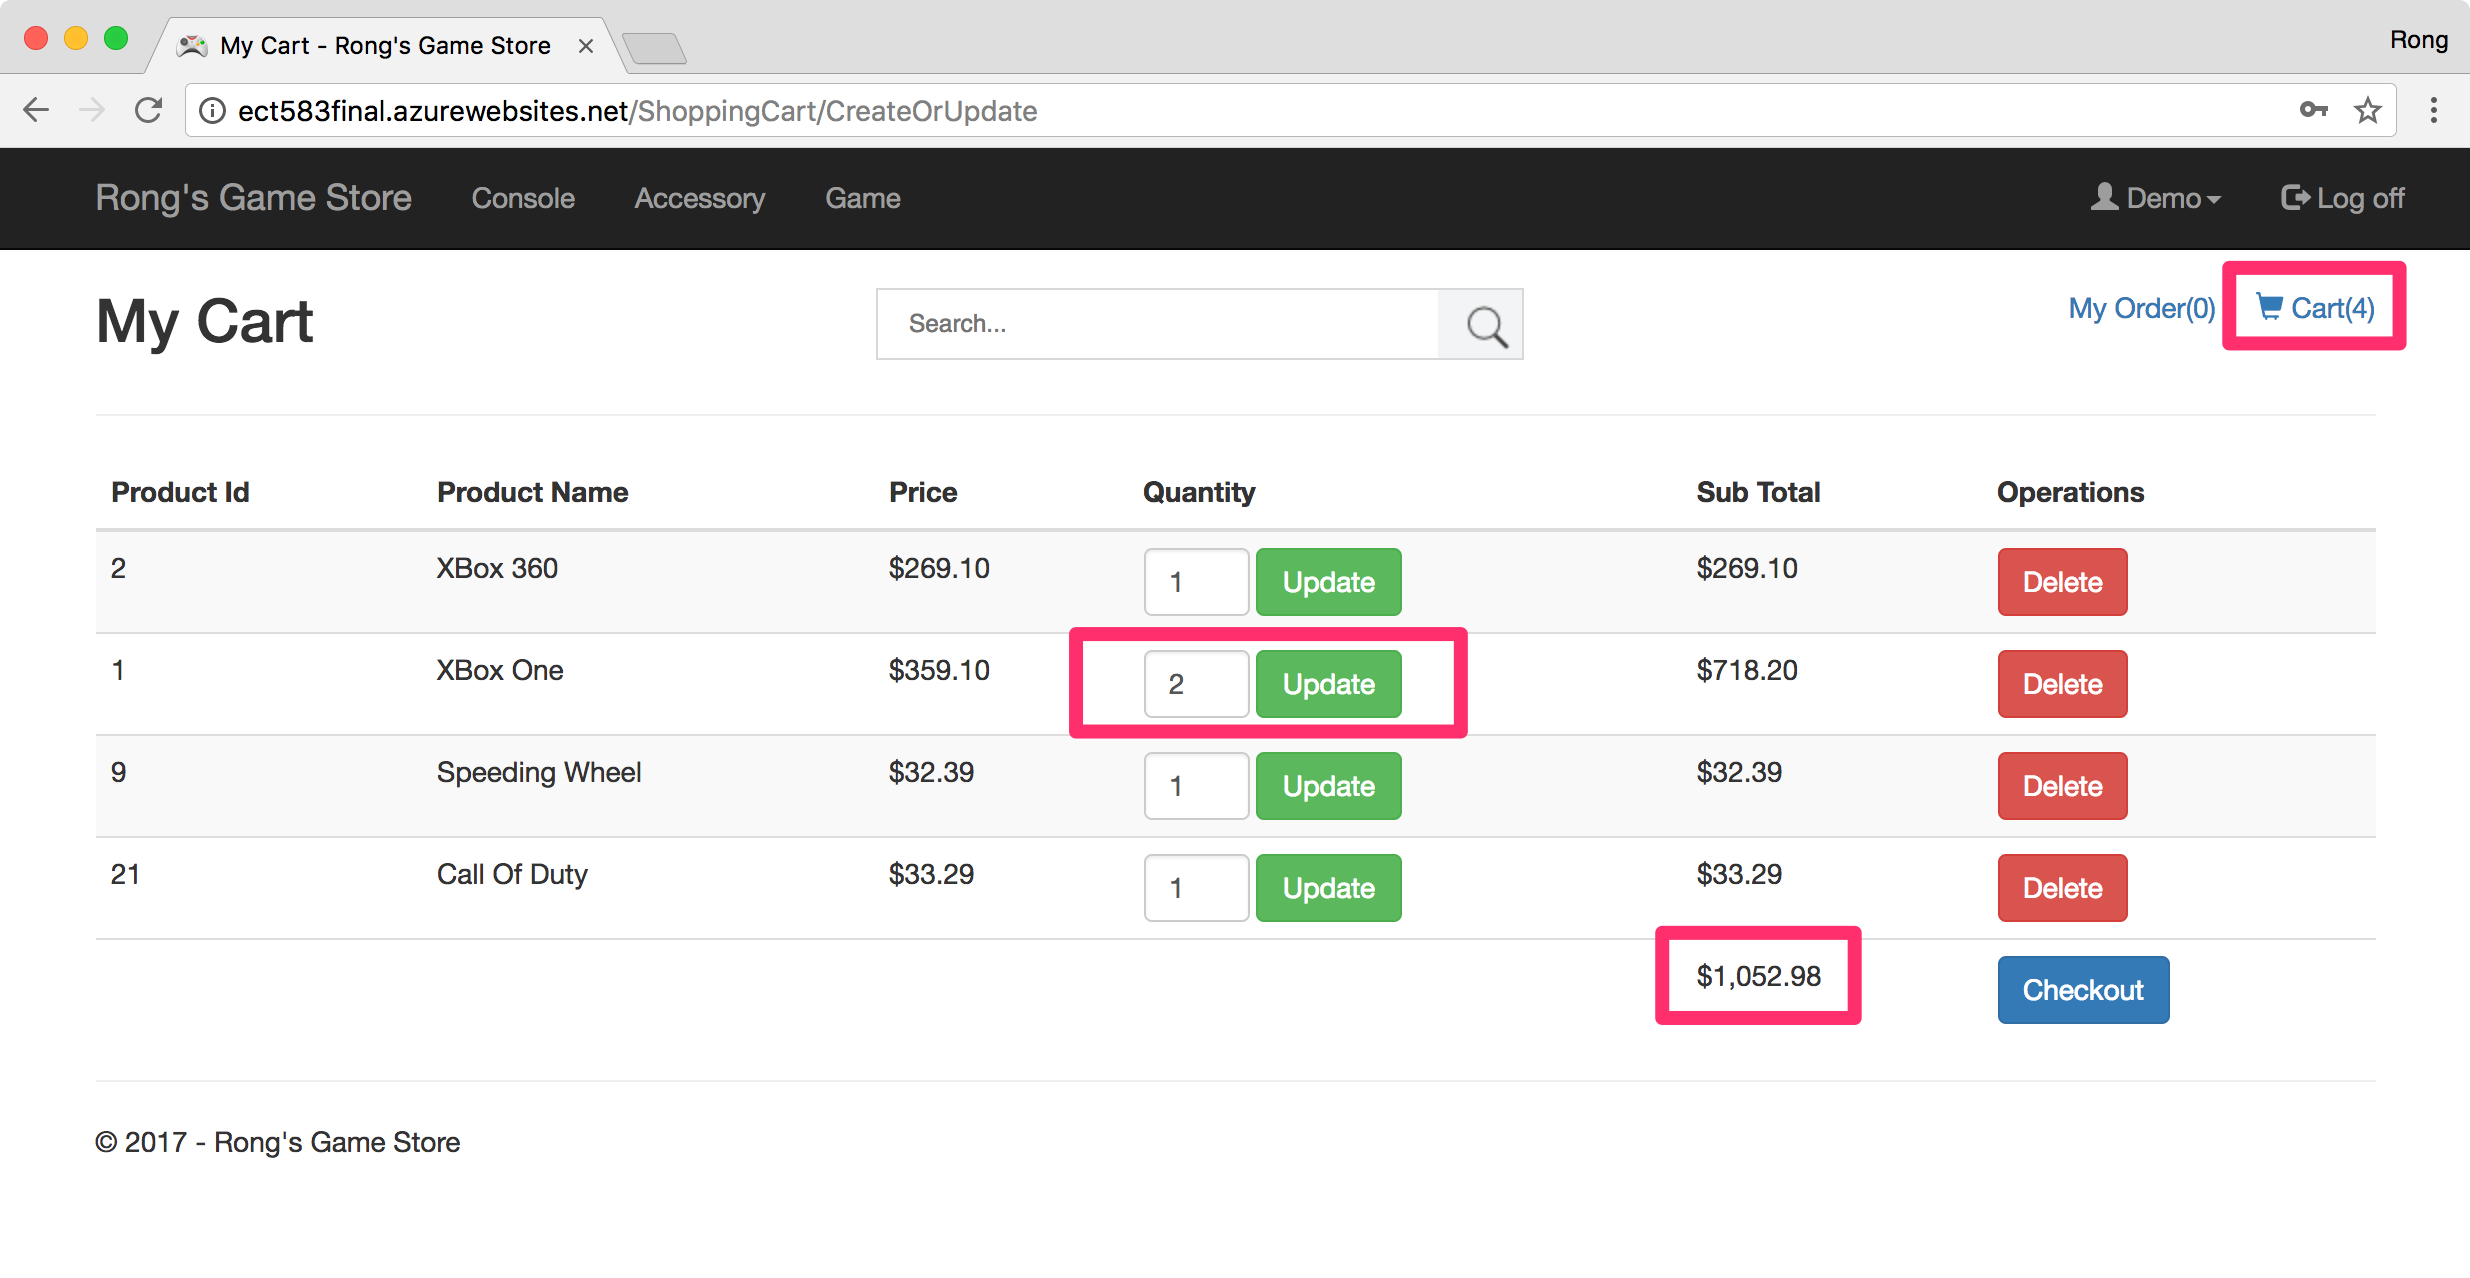Open Chrome three-dot menu
This screenshot has height=1278, width=2470.
(2434, 110)
